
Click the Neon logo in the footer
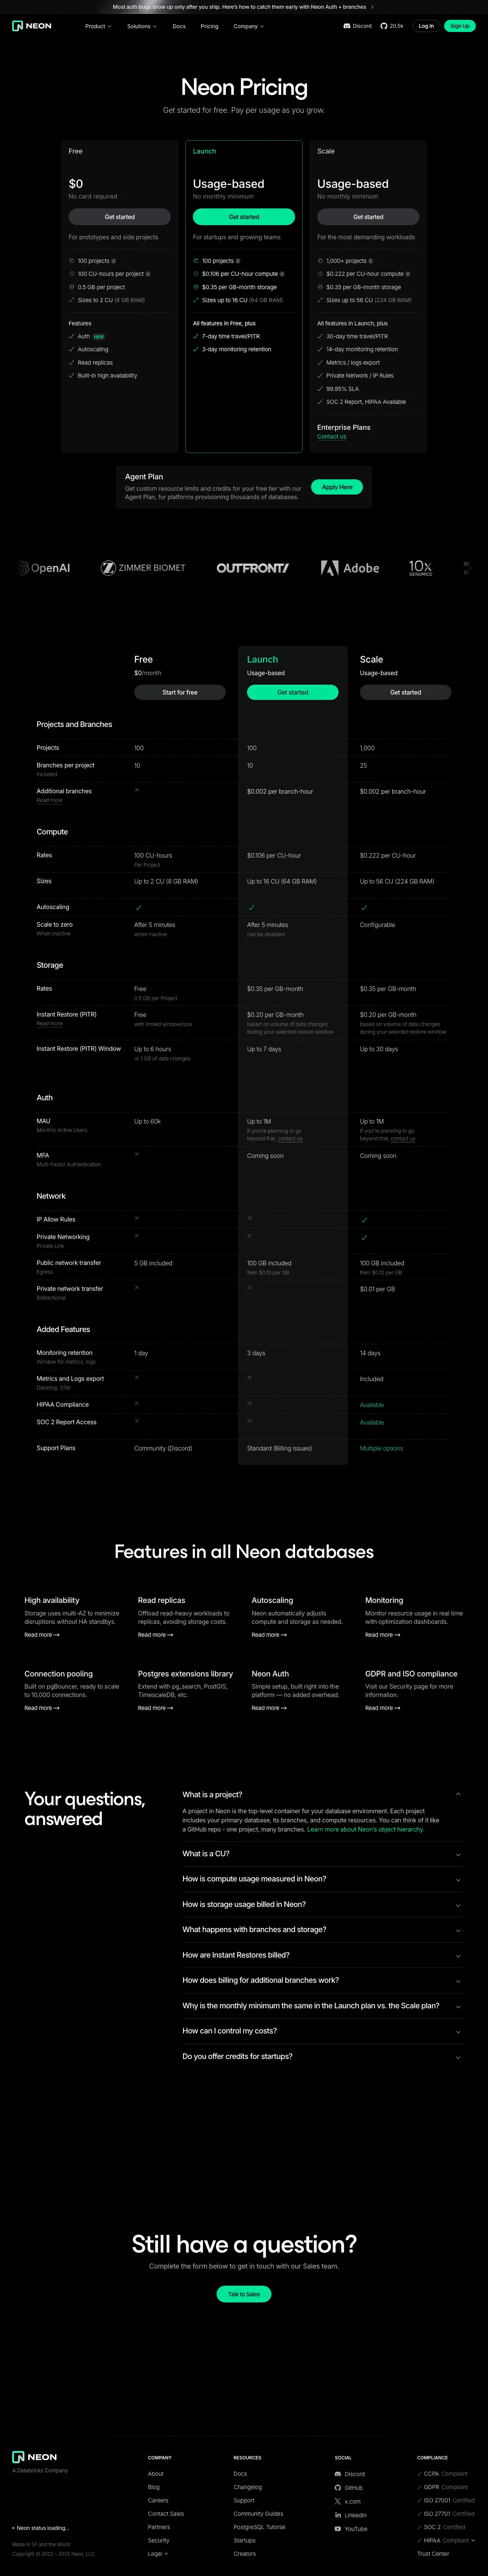[34, 2457]
